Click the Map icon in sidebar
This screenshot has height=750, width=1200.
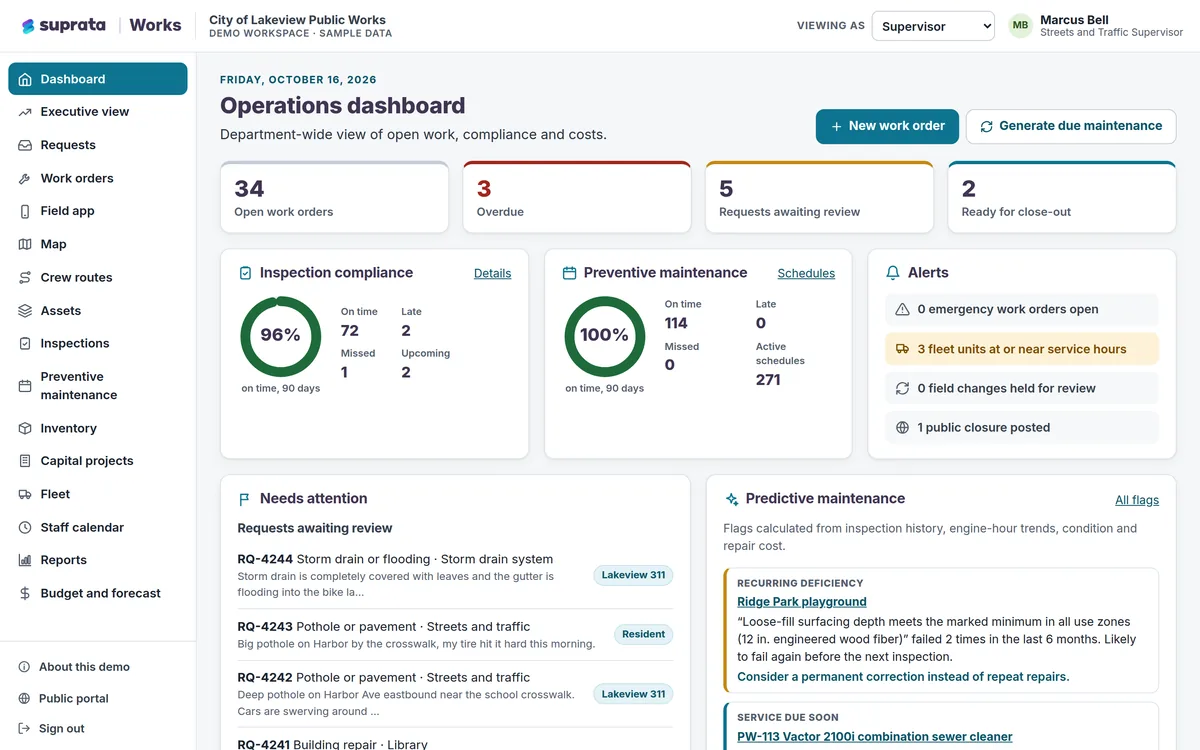[25, 244]
